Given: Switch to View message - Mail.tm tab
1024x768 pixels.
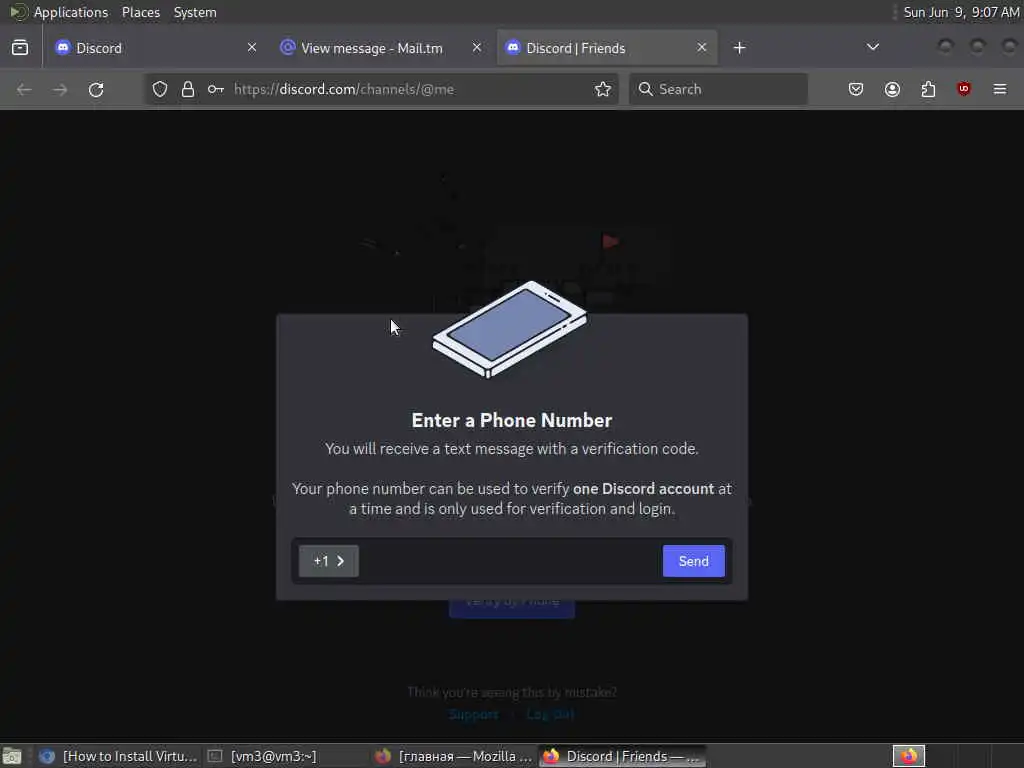Looking at the screenshot, I should pyautogui.click(x=381, y=48).
